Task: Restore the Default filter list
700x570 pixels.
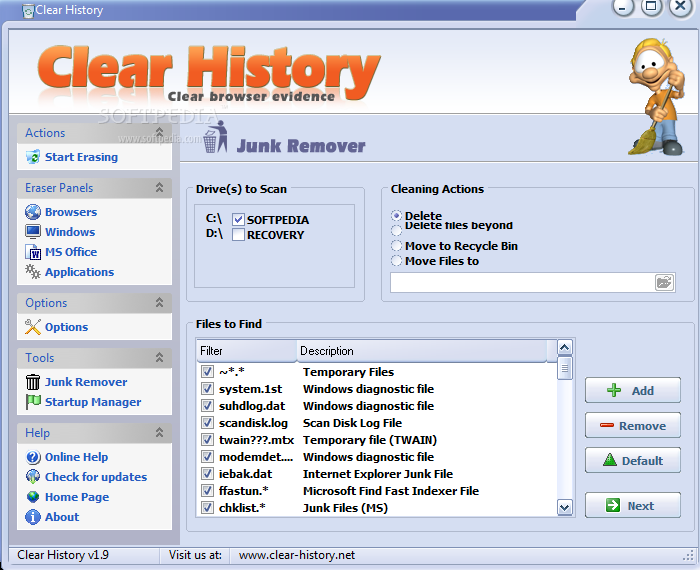Action: [x=633, y=460]
